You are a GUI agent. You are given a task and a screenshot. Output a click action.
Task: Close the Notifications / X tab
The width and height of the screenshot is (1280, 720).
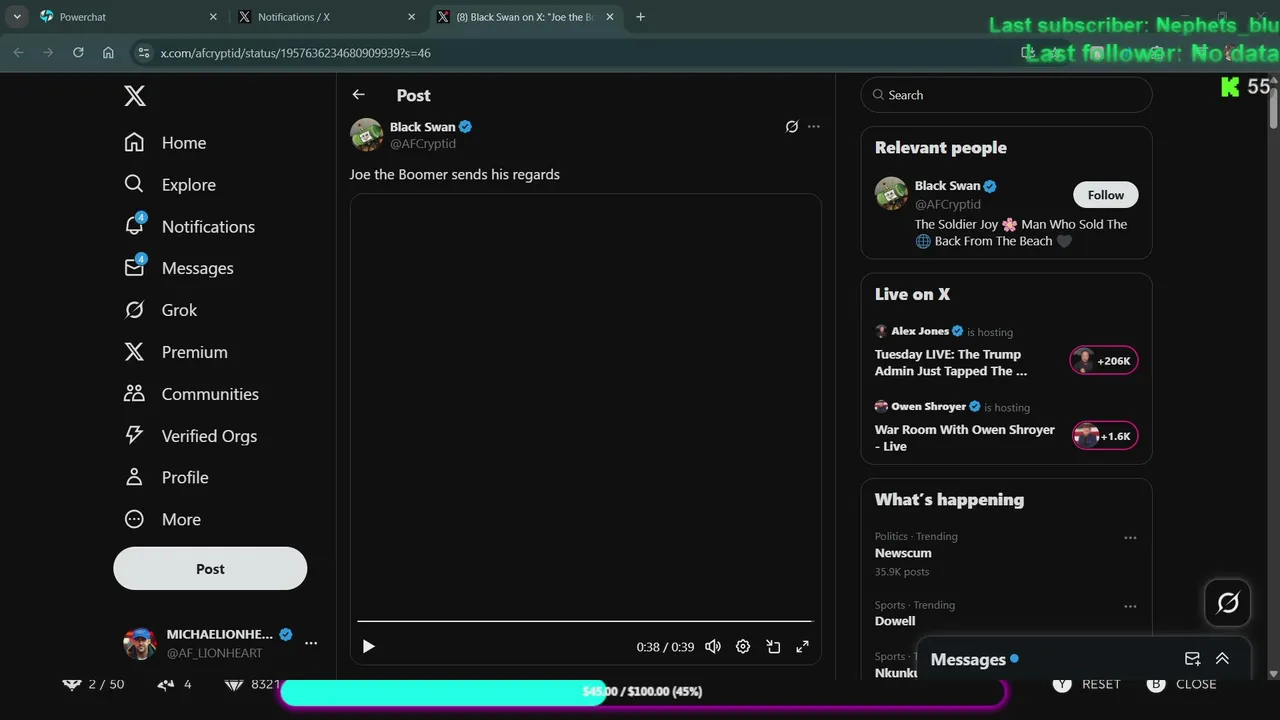pyautogui.click(x=411, y=17)
